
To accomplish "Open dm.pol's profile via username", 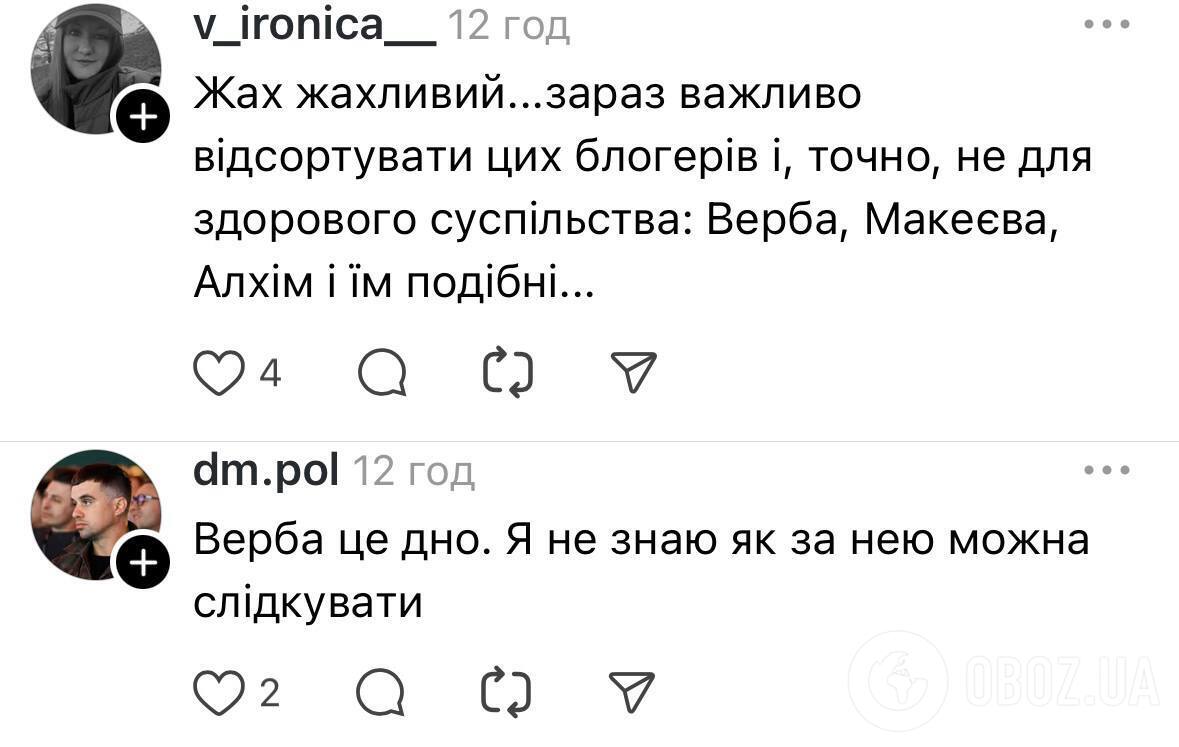I will tap(265, 468).
